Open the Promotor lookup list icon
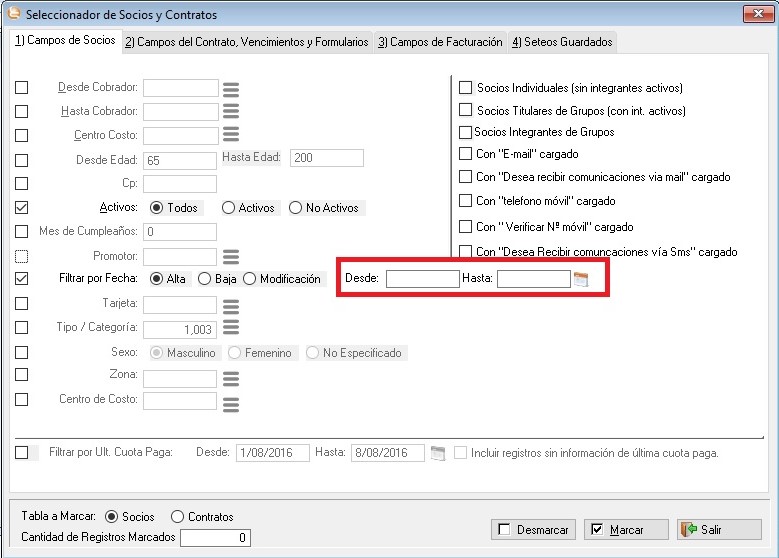This screenshot has width=779, height=558. [x=231, y=257]
